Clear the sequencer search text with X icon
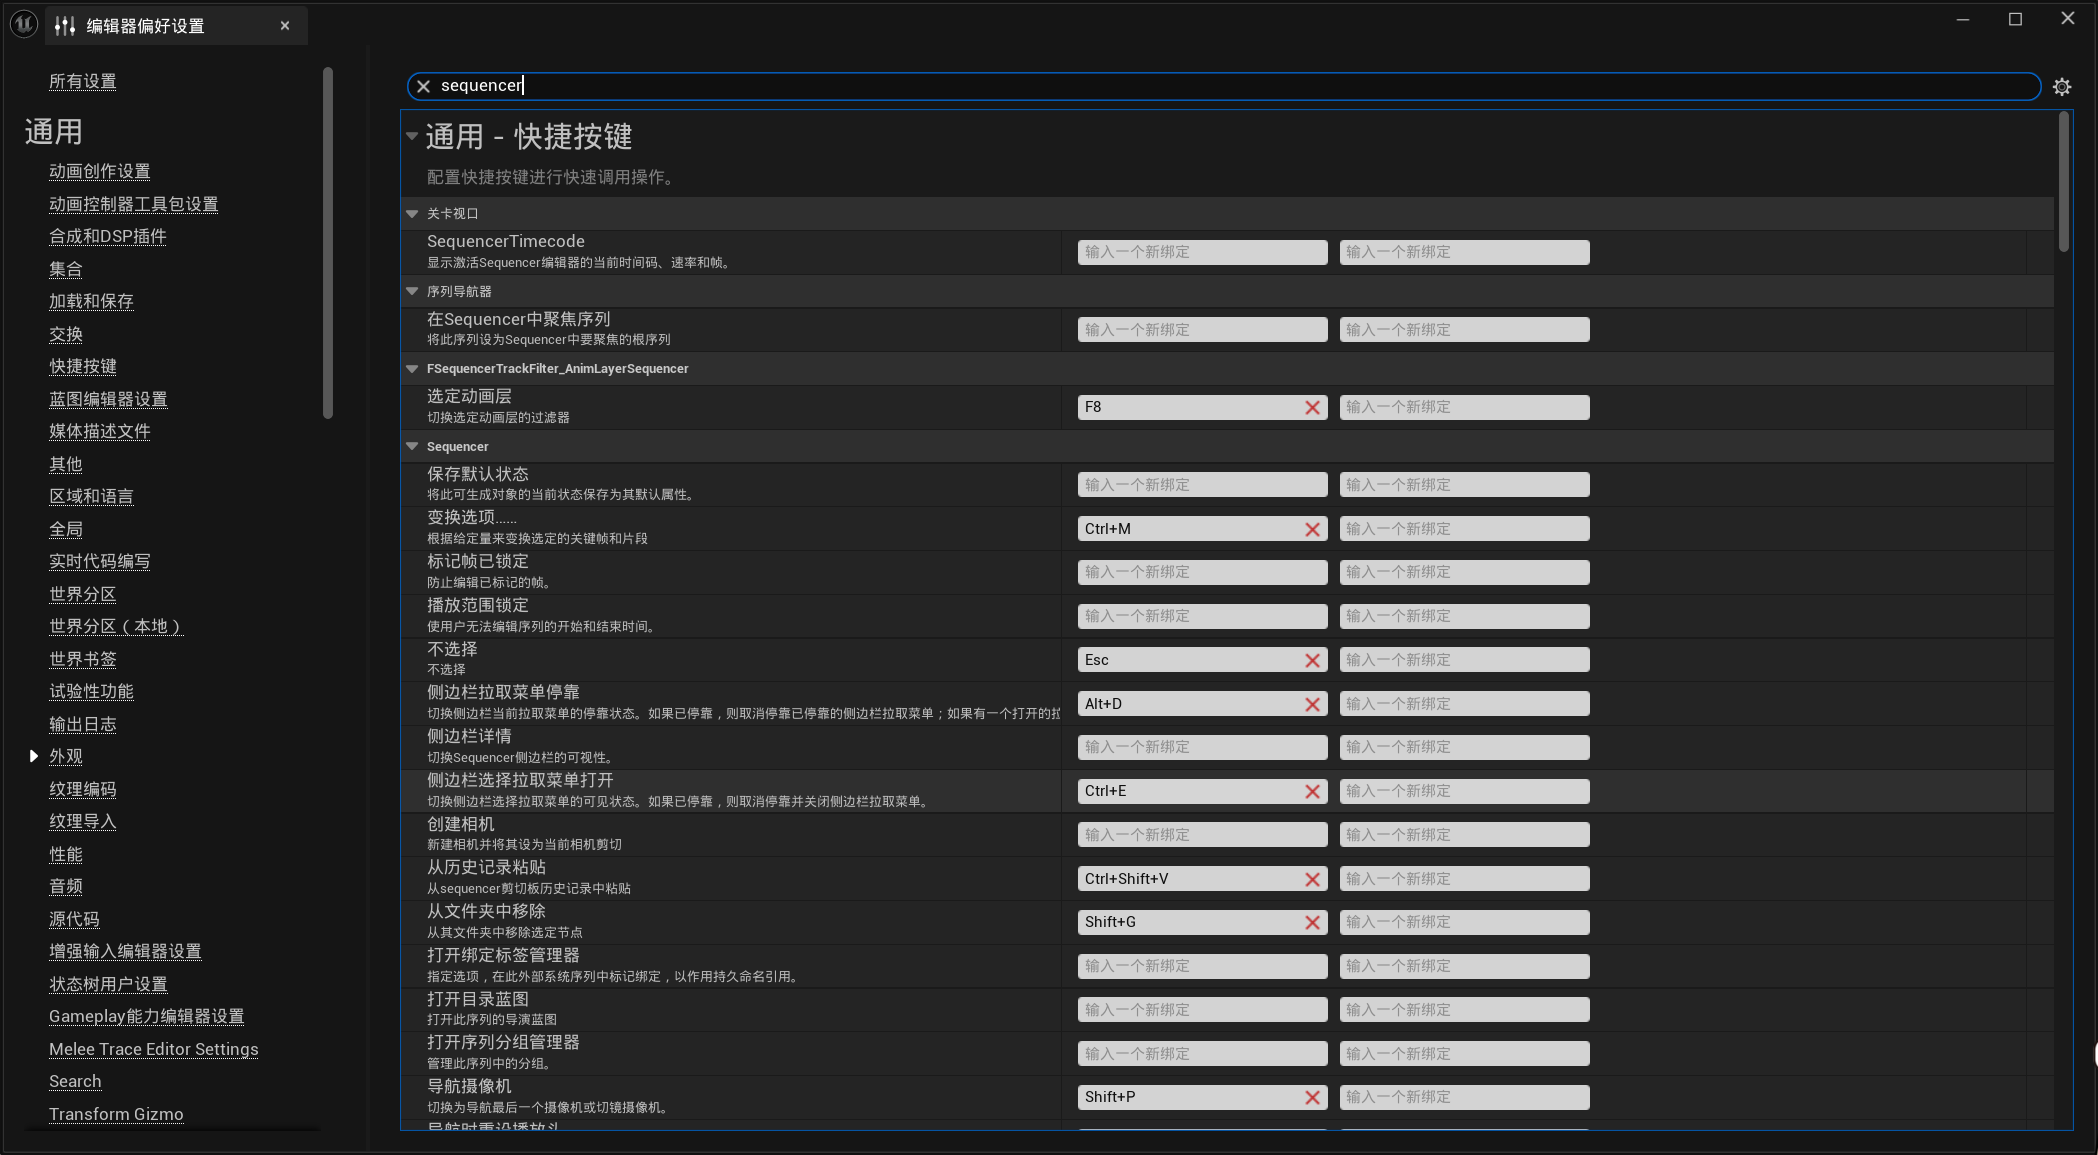This screenshot has height=1155, width=2098. pyautogui.click(x=423, y=86)
